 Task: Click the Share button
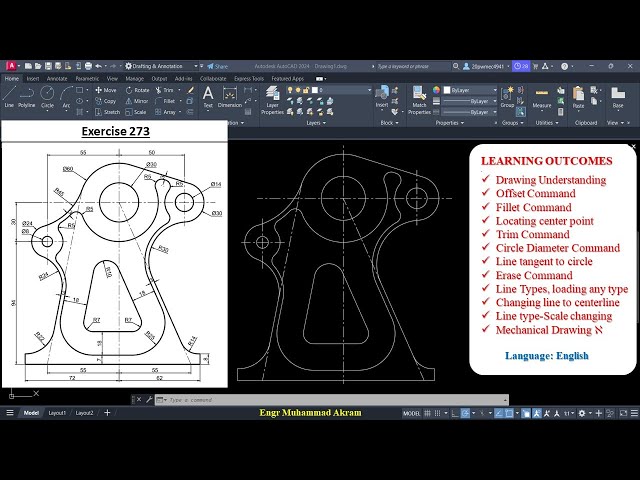pyautogui.click(x=218, y=66)
